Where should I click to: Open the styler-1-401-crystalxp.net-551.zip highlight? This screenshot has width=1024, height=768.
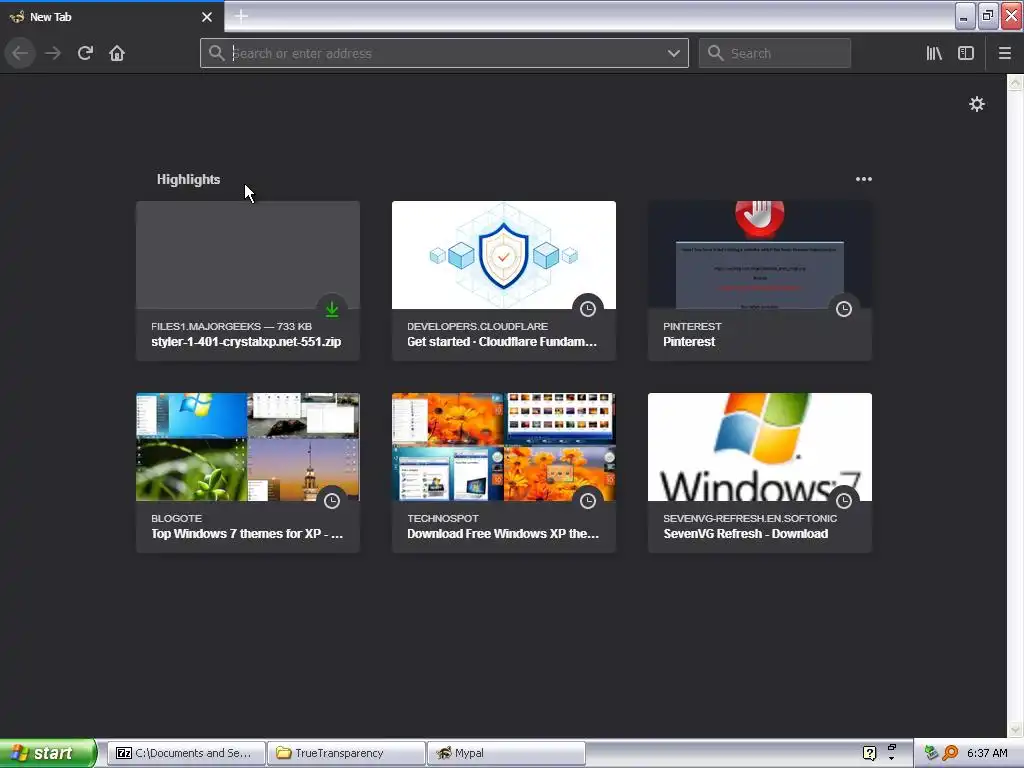(246, 342)
